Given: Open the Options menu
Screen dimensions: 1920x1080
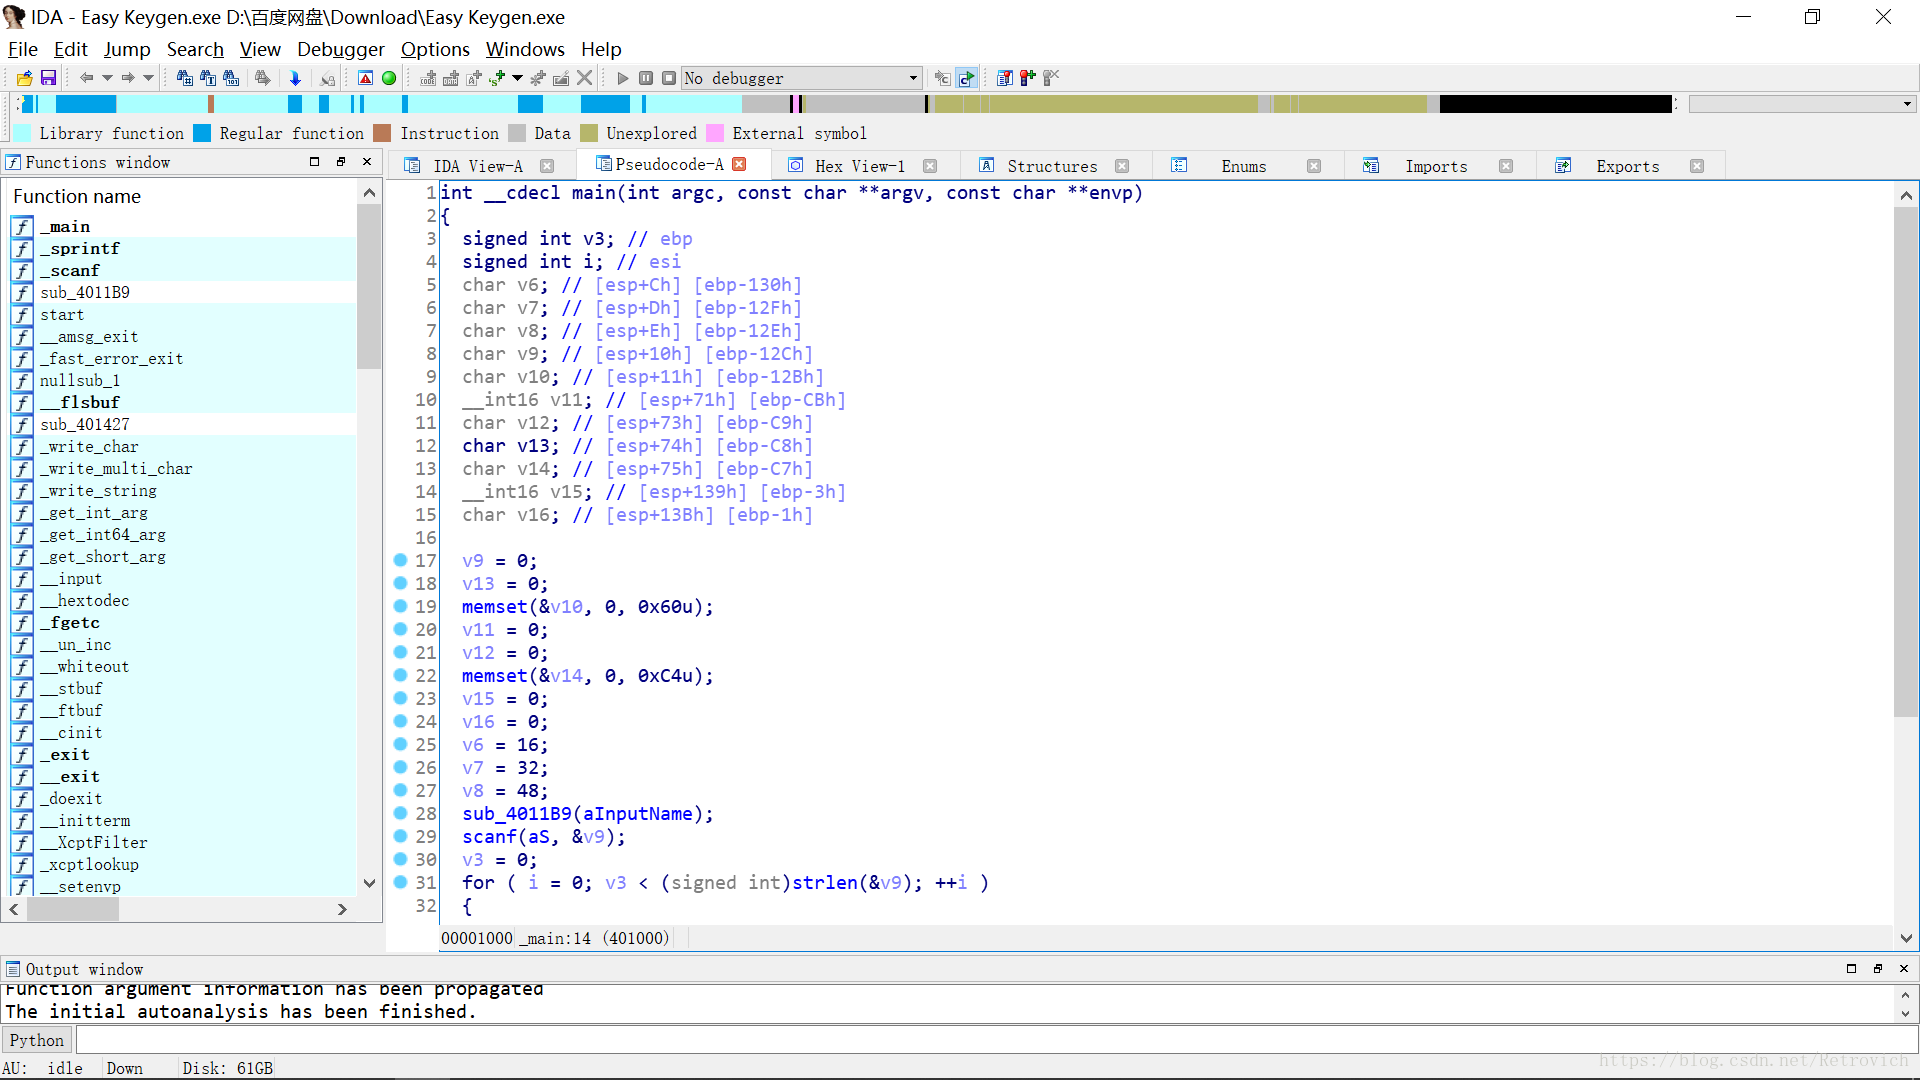Looking at the screenshot, I should point(435,49).
